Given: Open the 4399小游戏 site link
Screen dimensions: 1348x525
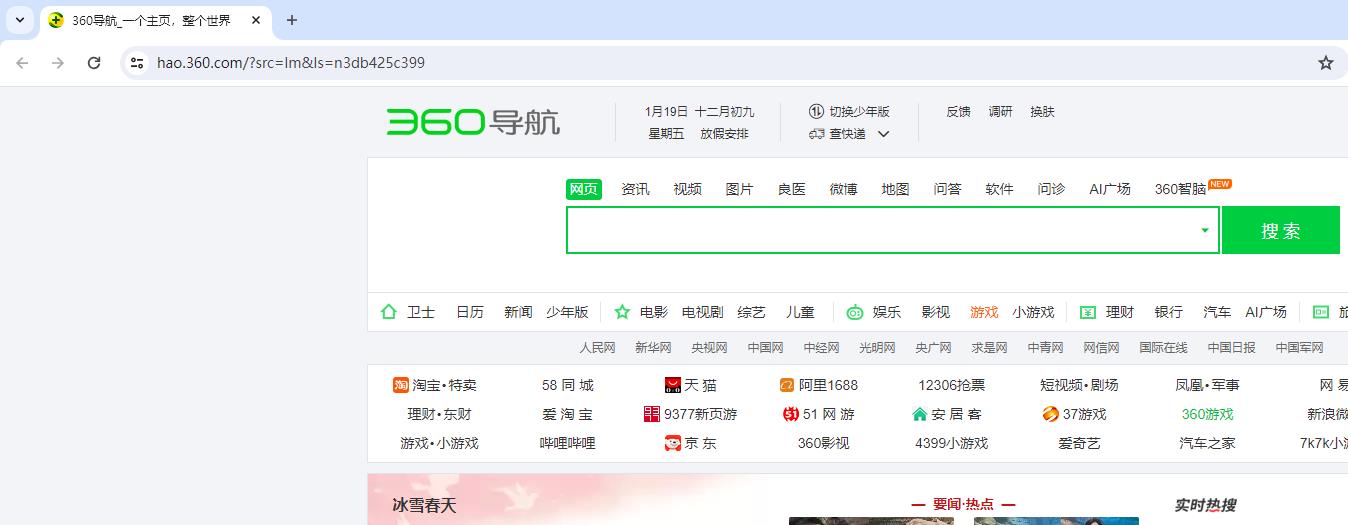Looking at the screenshot, I should pyautogui.click(x=952, y=443).
